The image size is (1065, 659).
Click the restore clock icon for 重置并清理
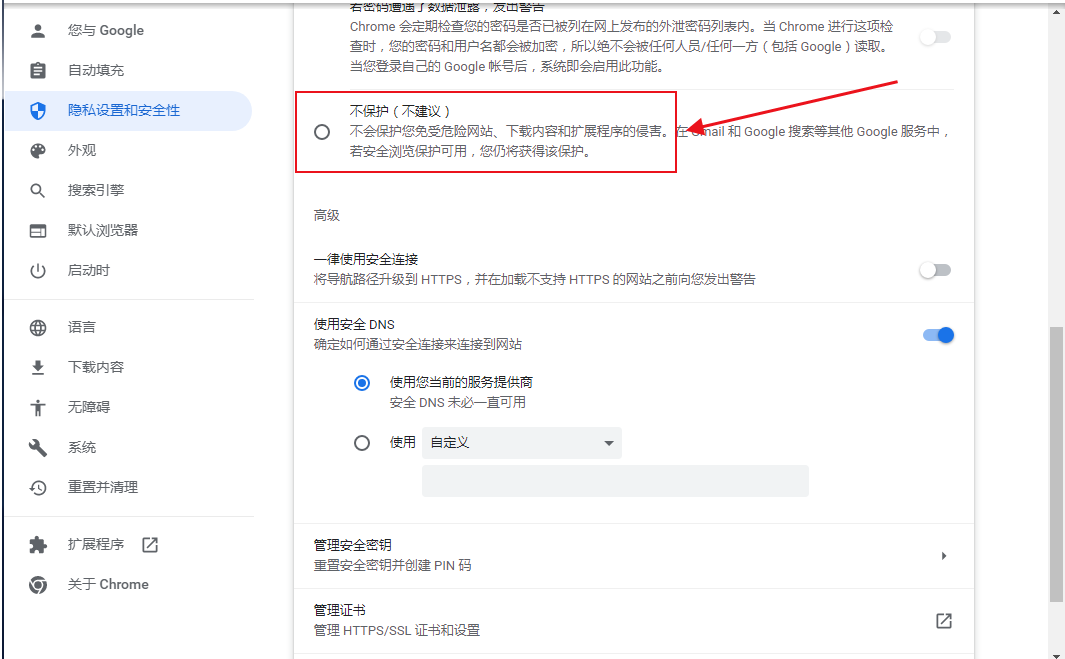[x=38, y=487]
